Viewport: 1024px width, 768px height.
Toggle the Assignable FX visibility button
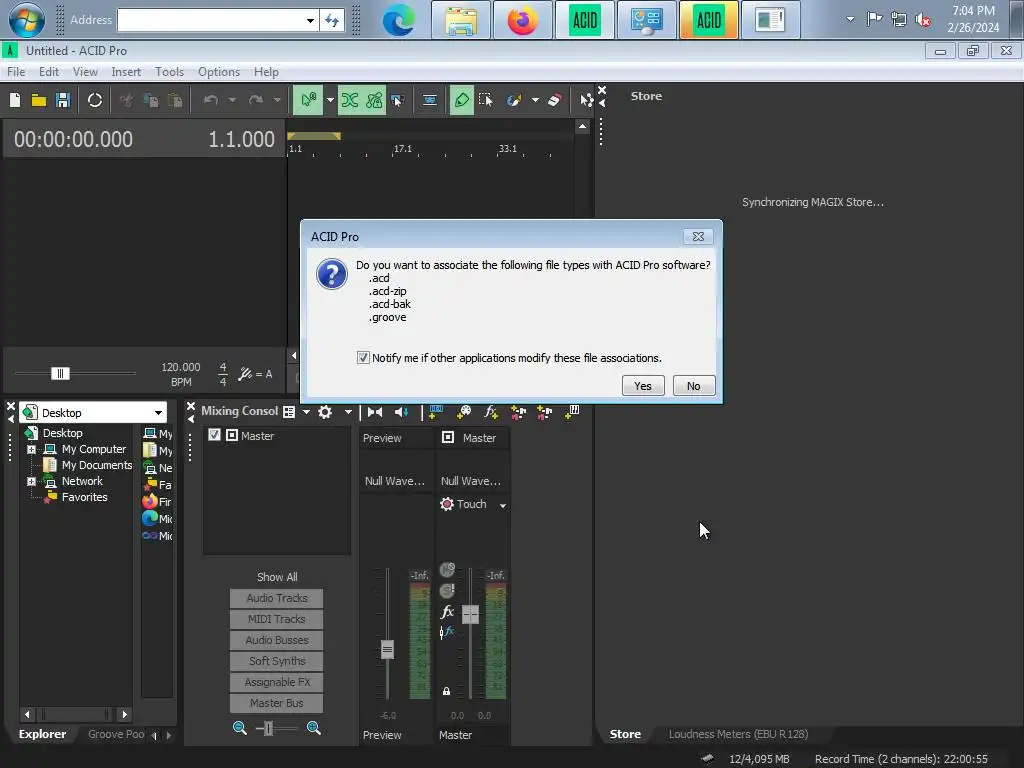[276, 682]
